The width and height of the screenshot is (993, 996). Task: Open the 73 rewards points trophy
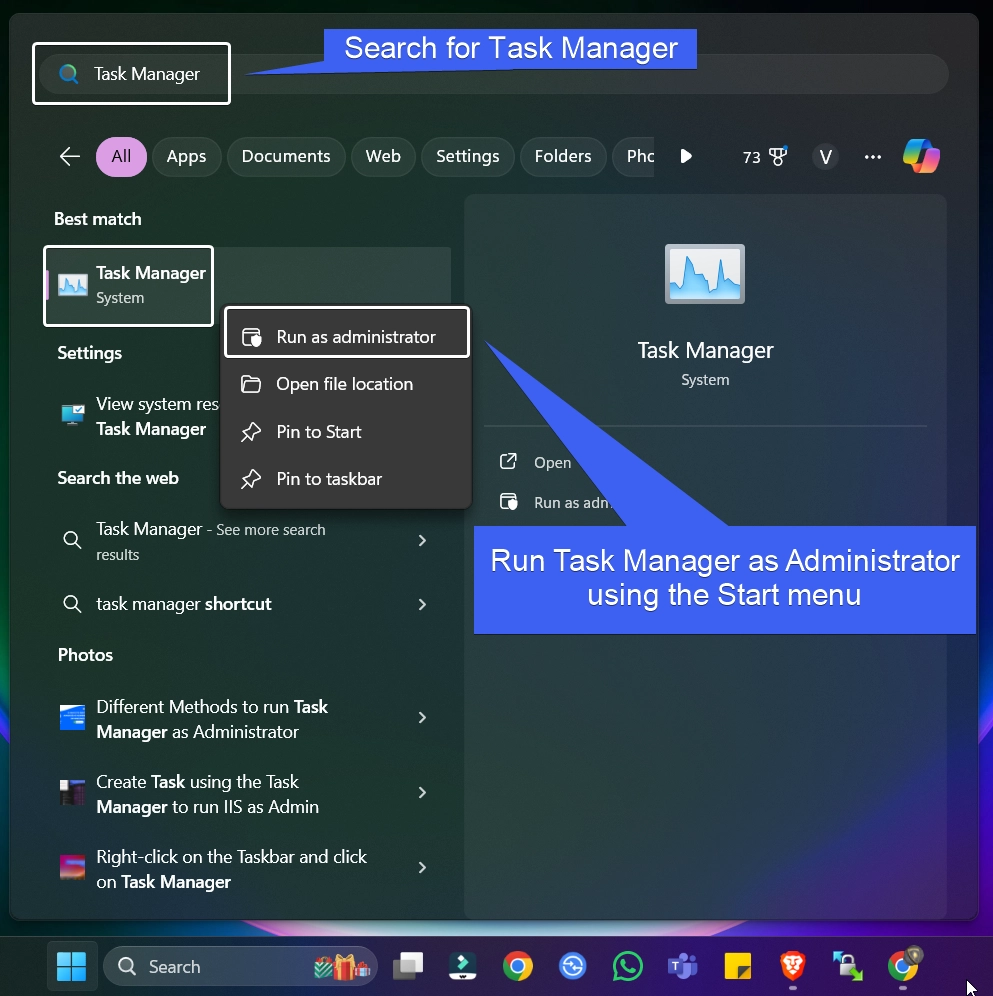coord(764,156)
